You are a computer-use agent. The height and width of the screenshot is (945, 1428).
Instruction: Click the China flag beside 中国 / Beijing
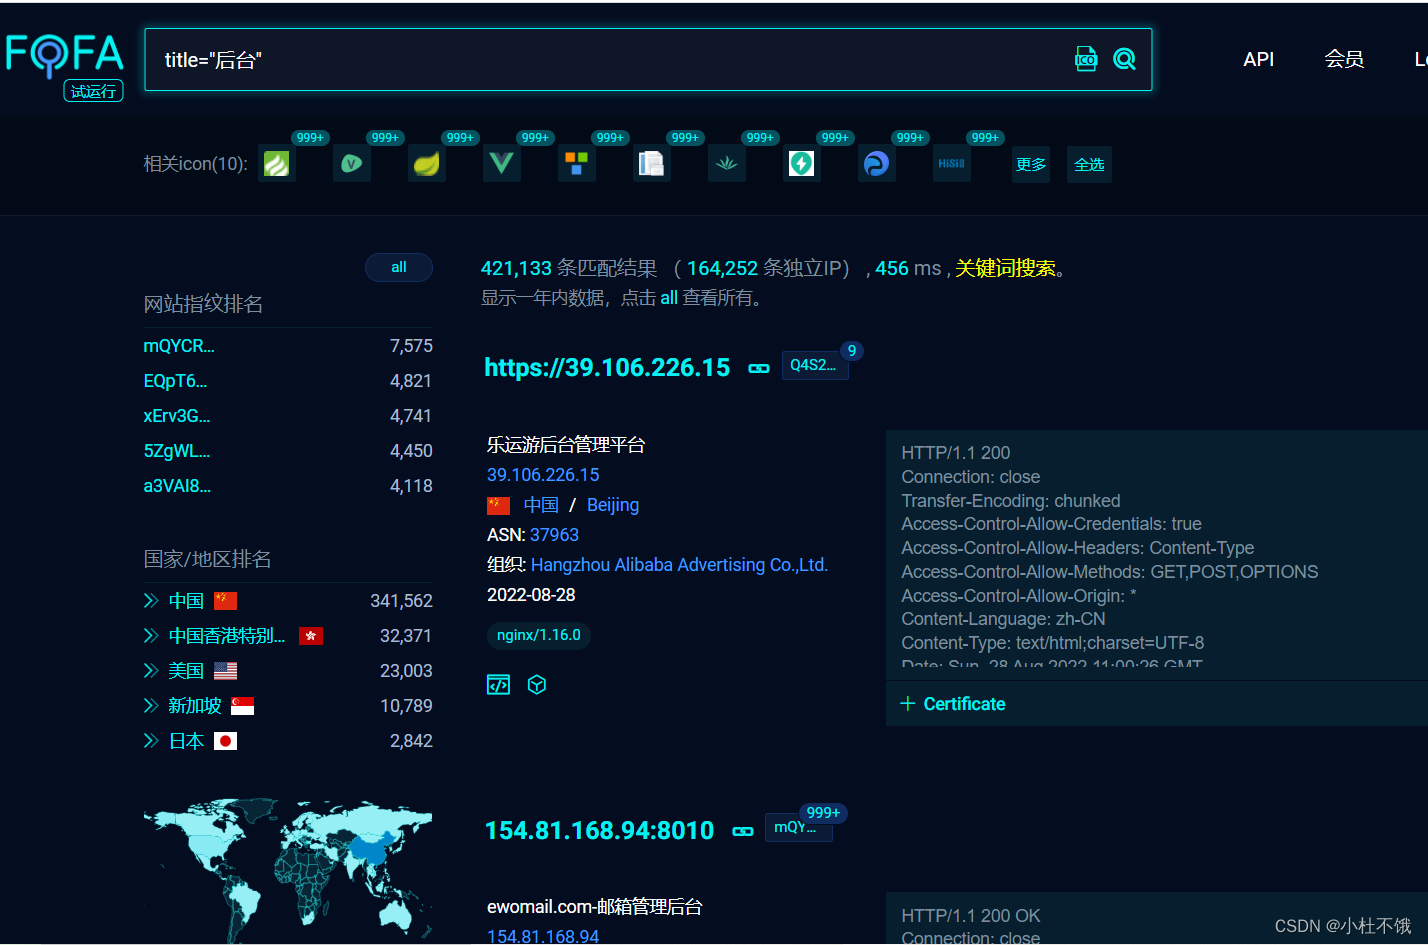499,505
